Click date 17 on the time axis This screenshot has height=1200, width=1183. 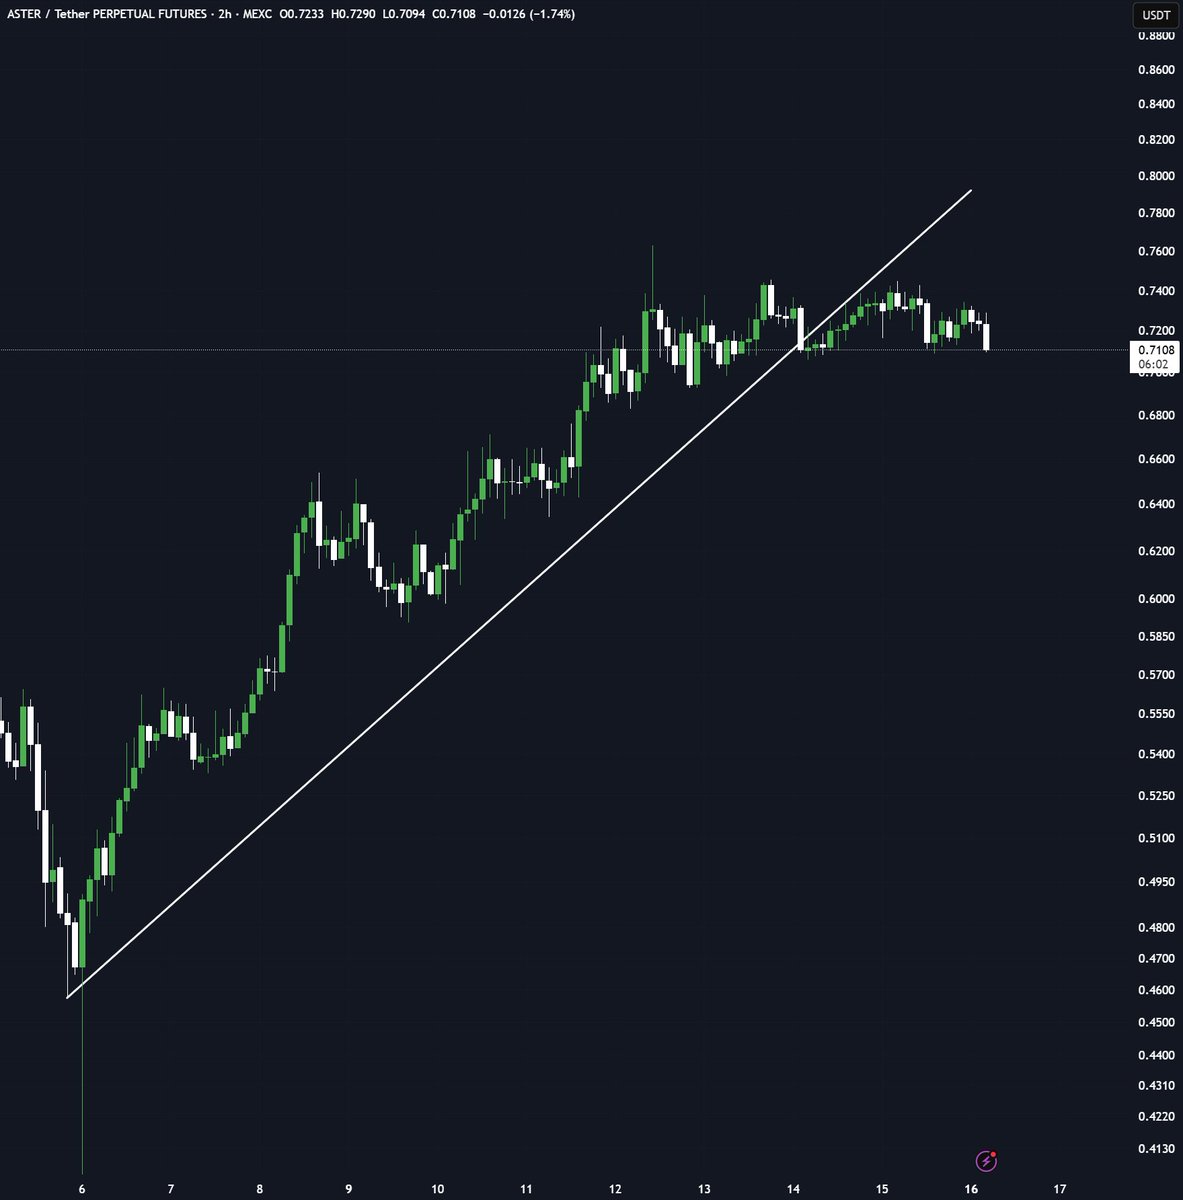pyautogui.click(x=1060, y=1189)
